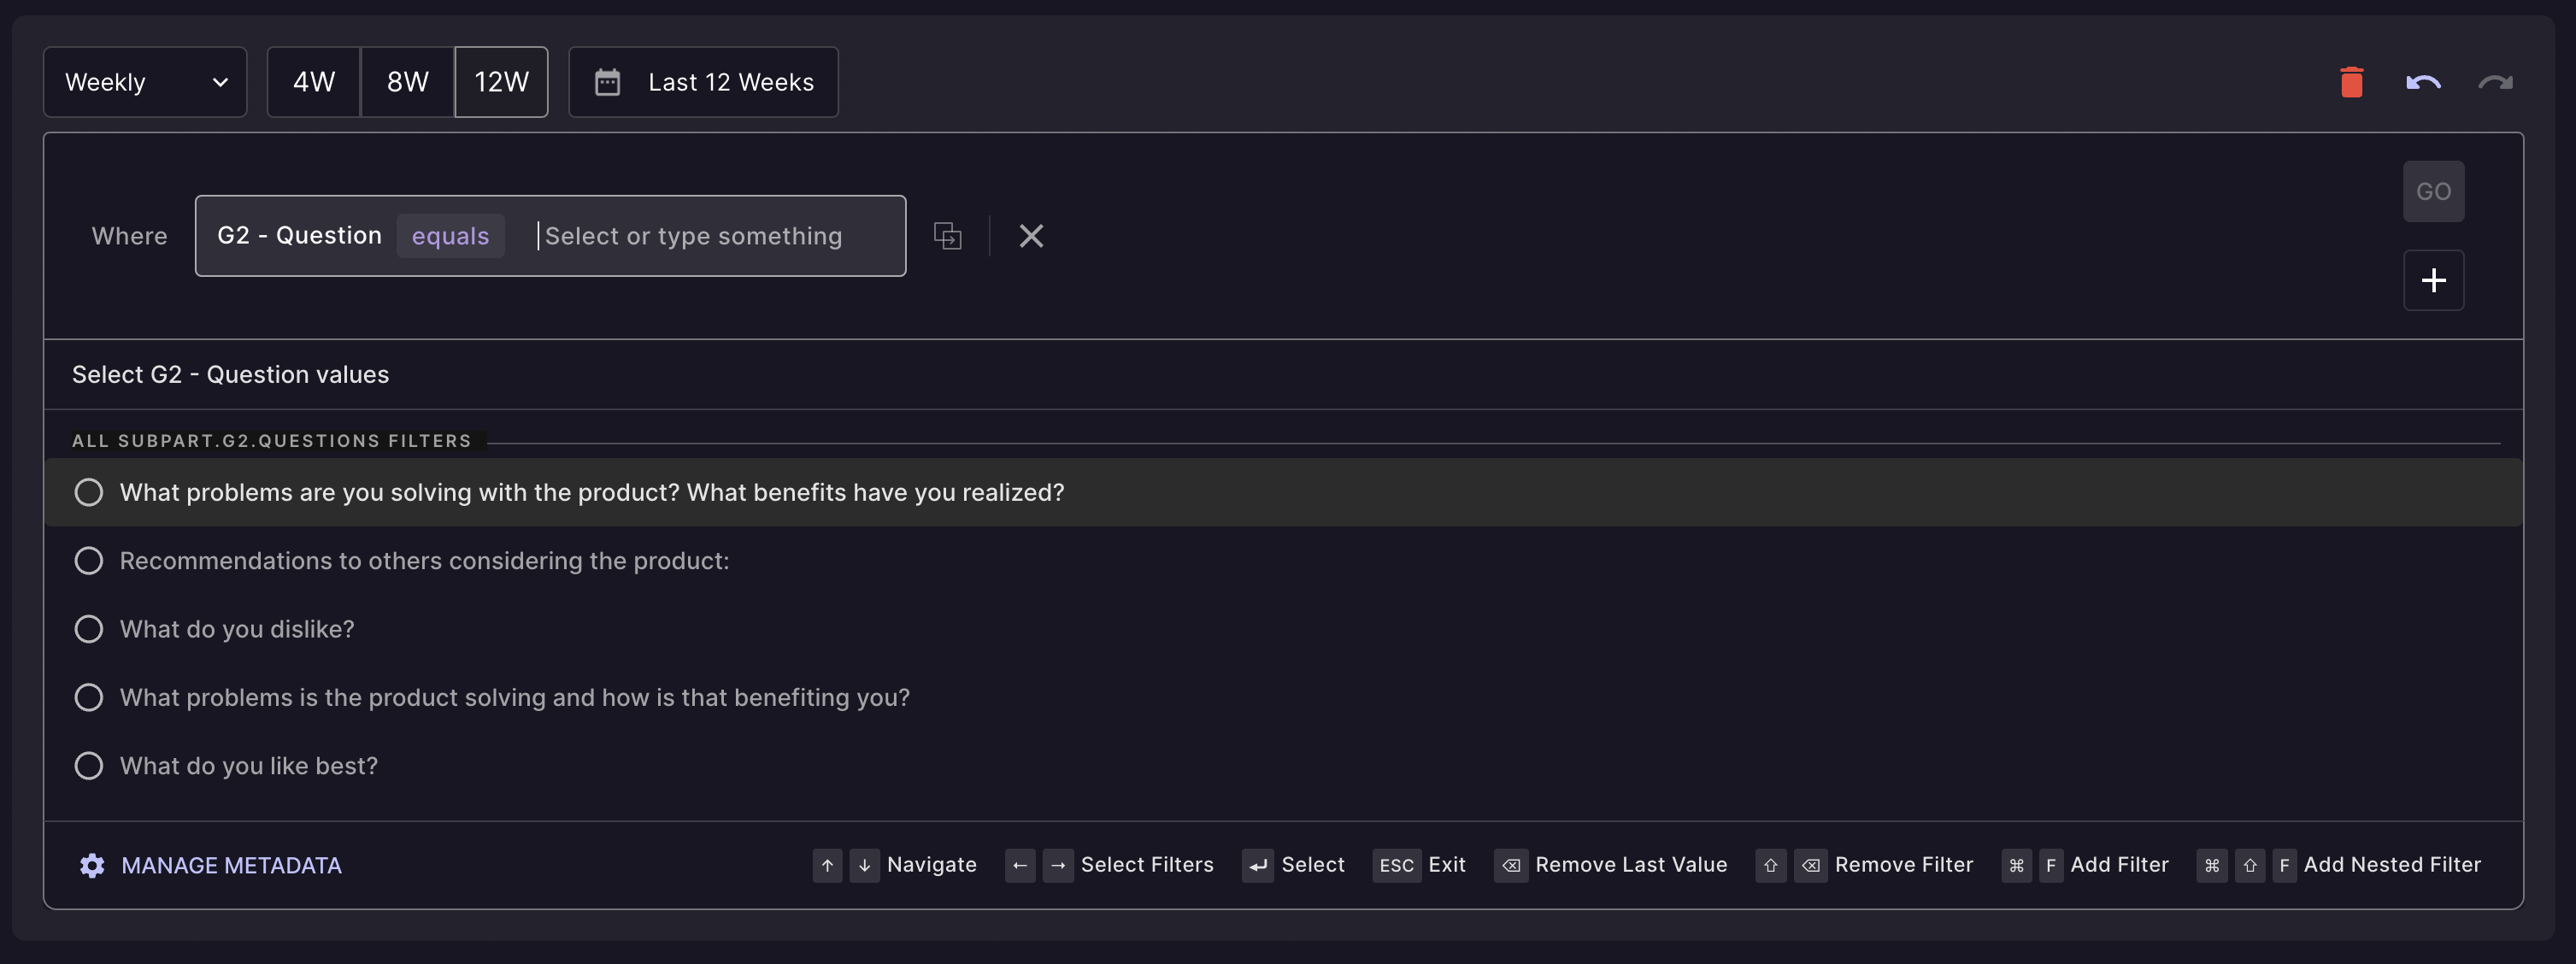Open the Last 12 Weeks date picker
This screenshot has height=964, width=2576.
pos(730,82)
